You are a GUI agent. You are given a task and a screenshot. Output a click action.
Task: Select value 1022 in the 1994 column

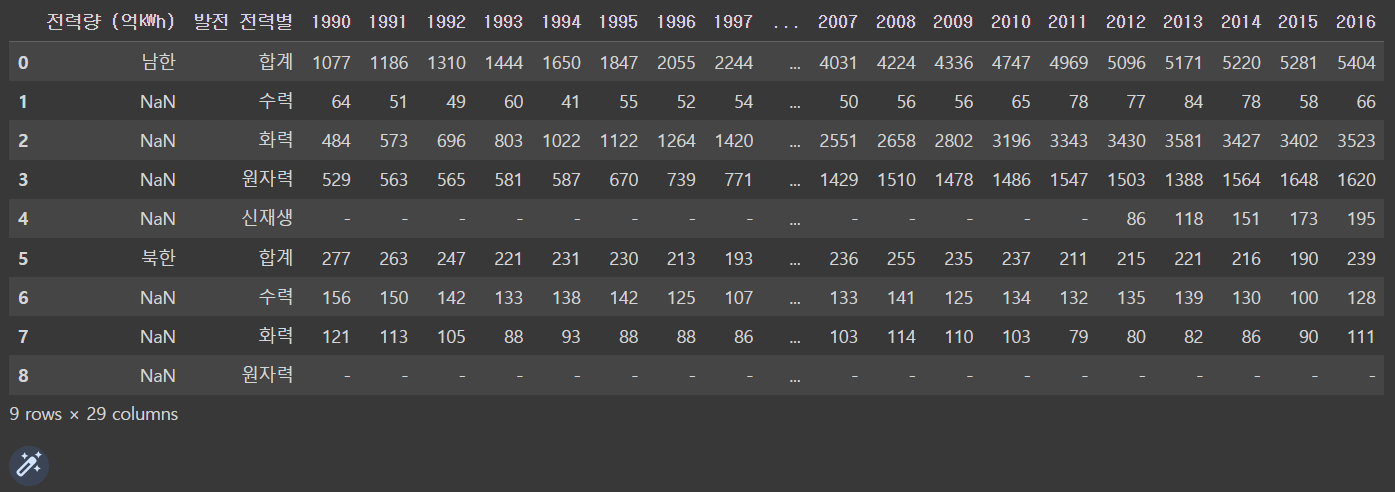[x=561, y=141]
